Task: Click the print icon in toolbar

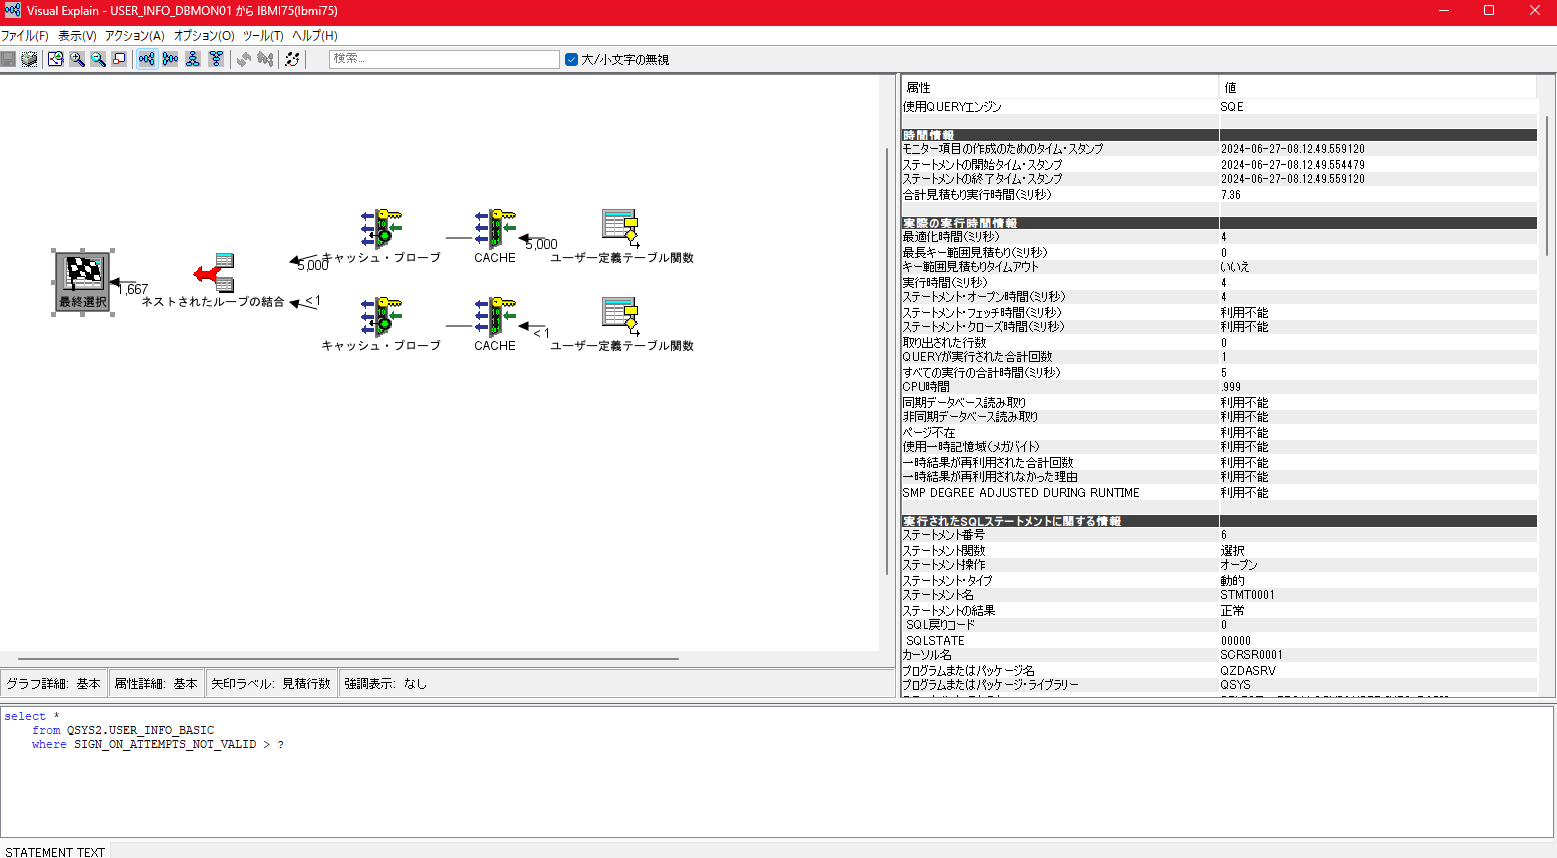Action: click(30, 59)
